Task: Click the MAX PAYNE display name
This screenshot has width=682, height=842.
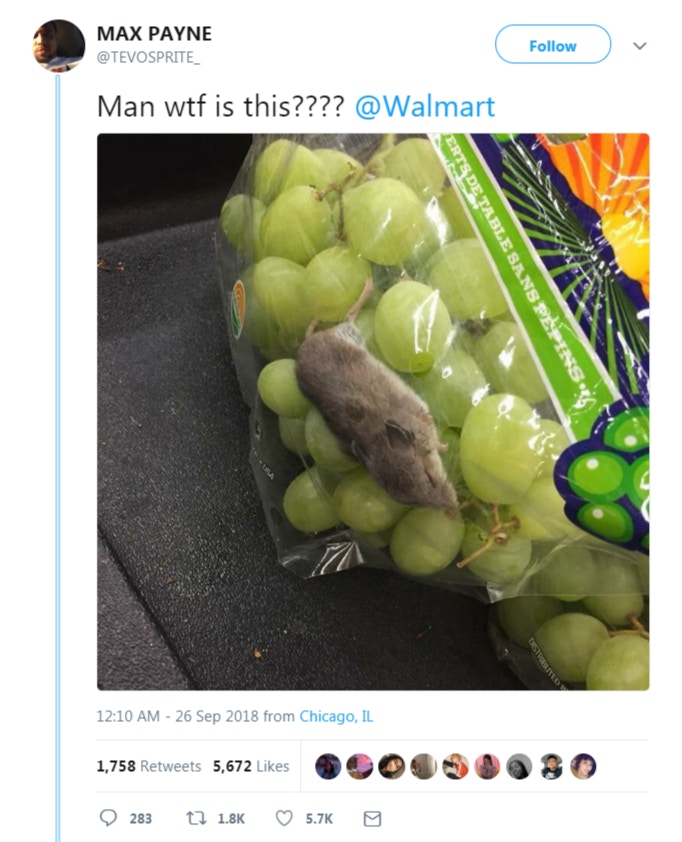Action: click(154, 34)
